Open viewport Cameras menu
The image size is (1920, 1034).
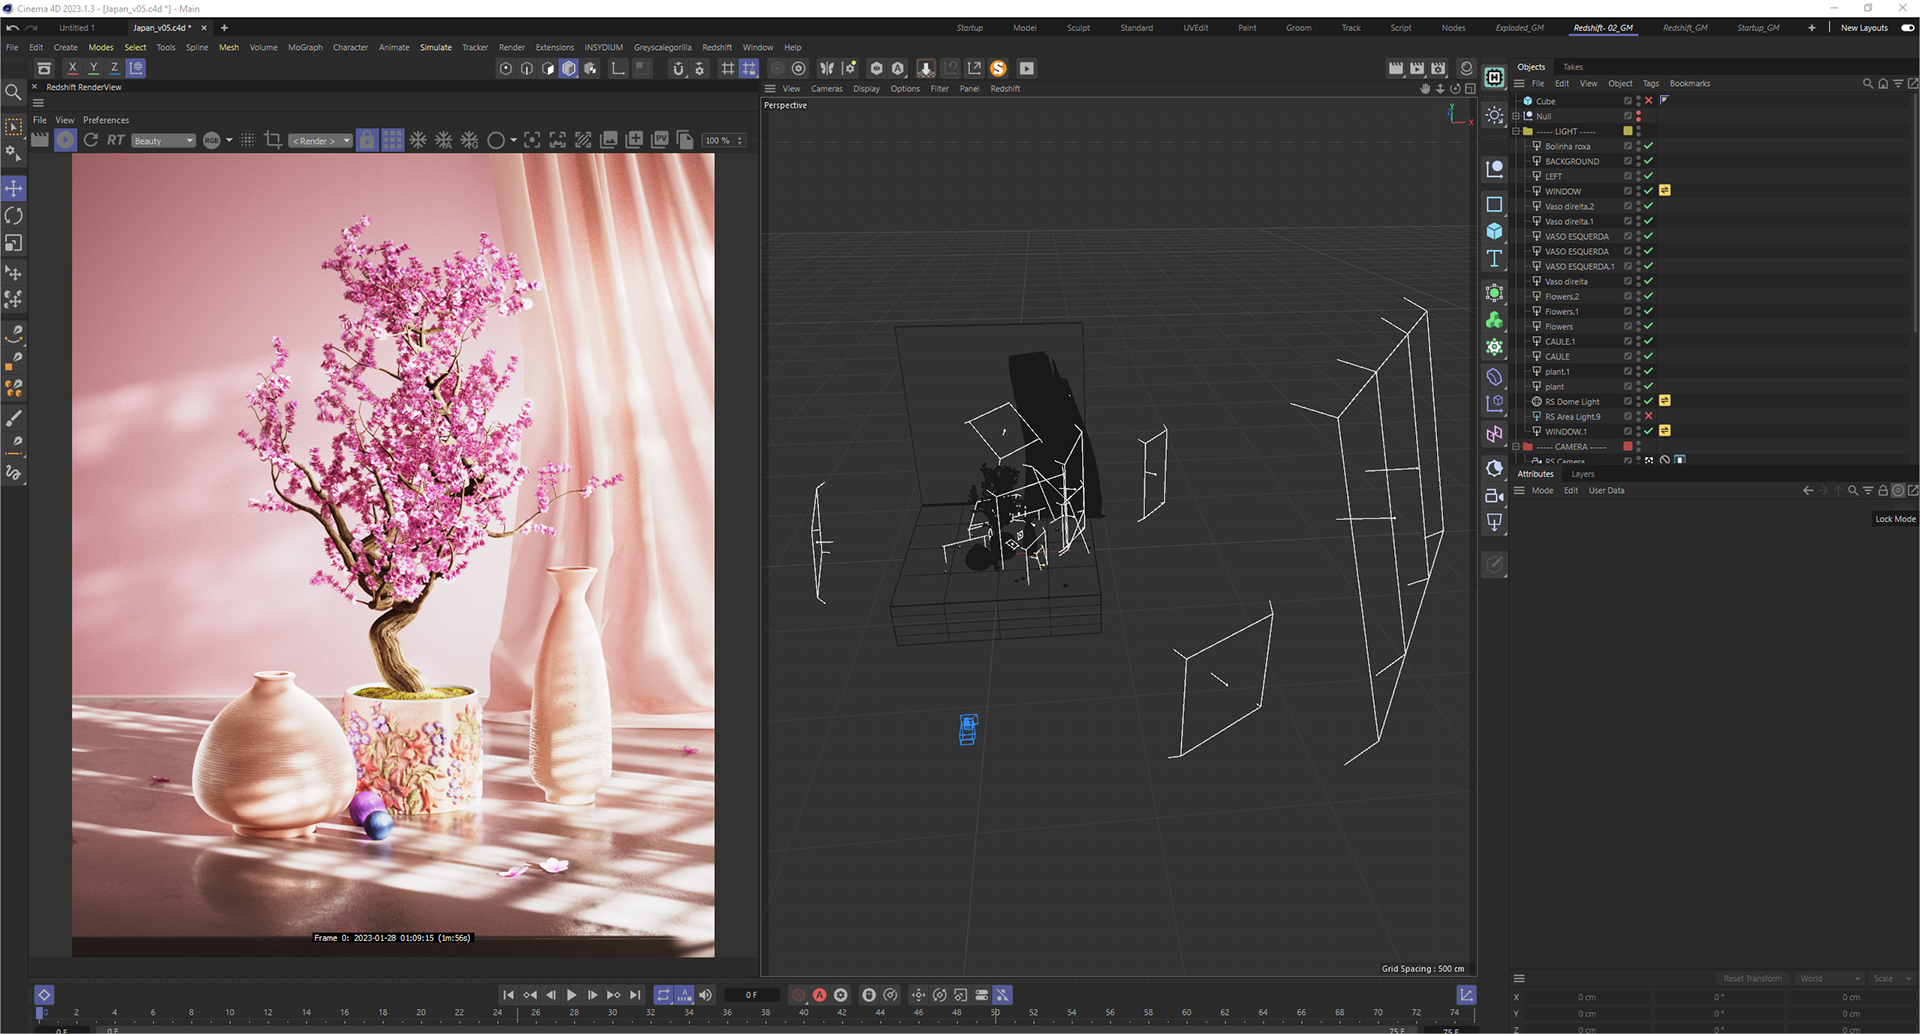[x=826, y=89]
